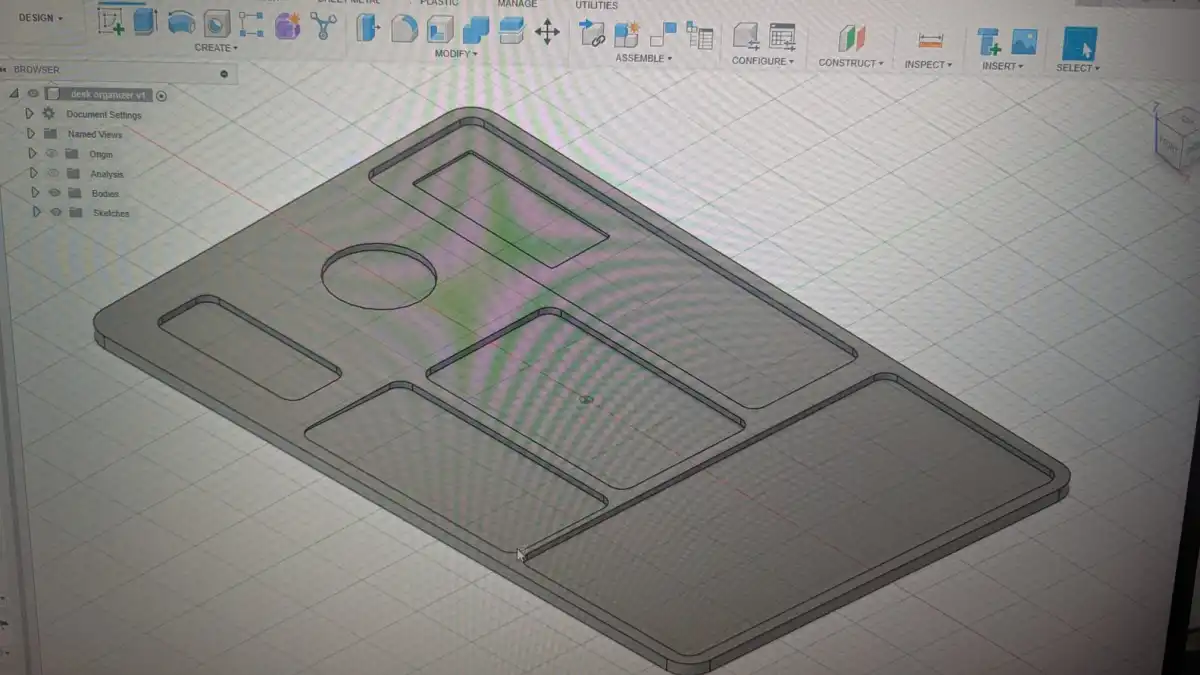Select the Move/Copy arrows tool

tap(547, 32)
